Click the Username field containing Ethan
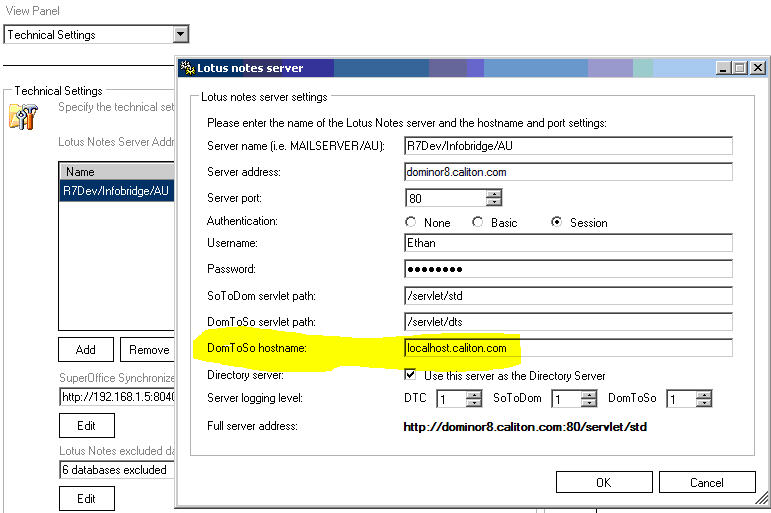 (x=568, y=243)
